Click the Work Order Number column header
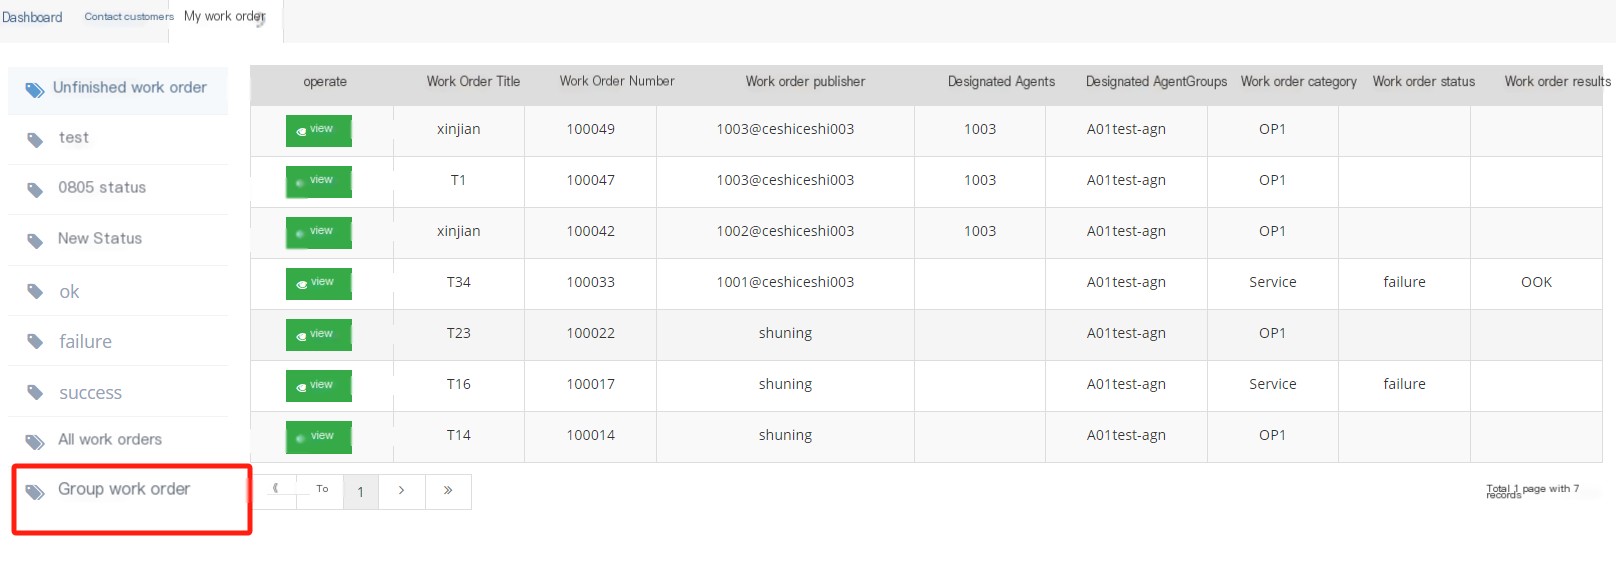The height and width of the screenshot is (580, 1616). pyautogui.click(x=617, y=82)
